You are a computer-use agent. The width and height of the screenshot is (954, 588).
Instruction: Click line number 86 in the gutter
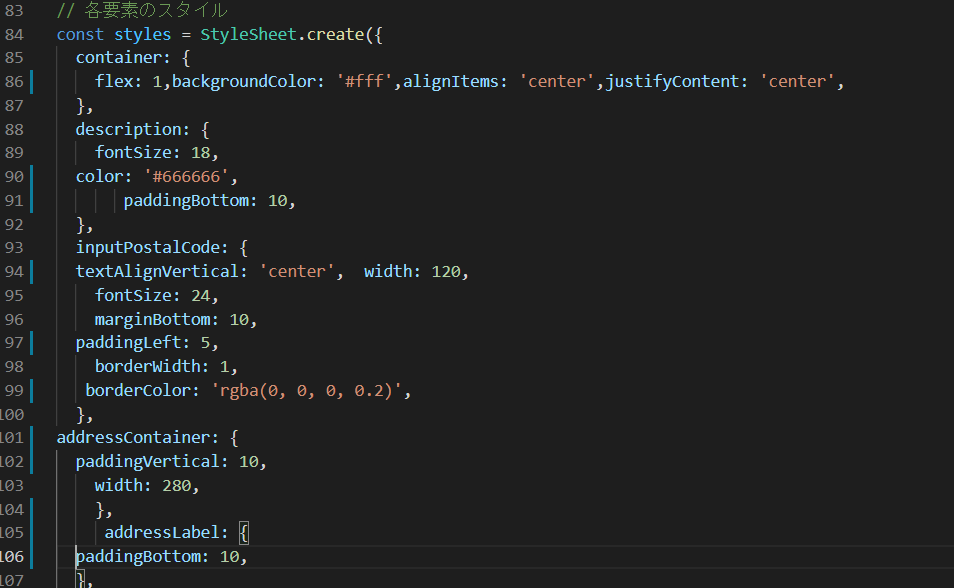click(14, 82)
